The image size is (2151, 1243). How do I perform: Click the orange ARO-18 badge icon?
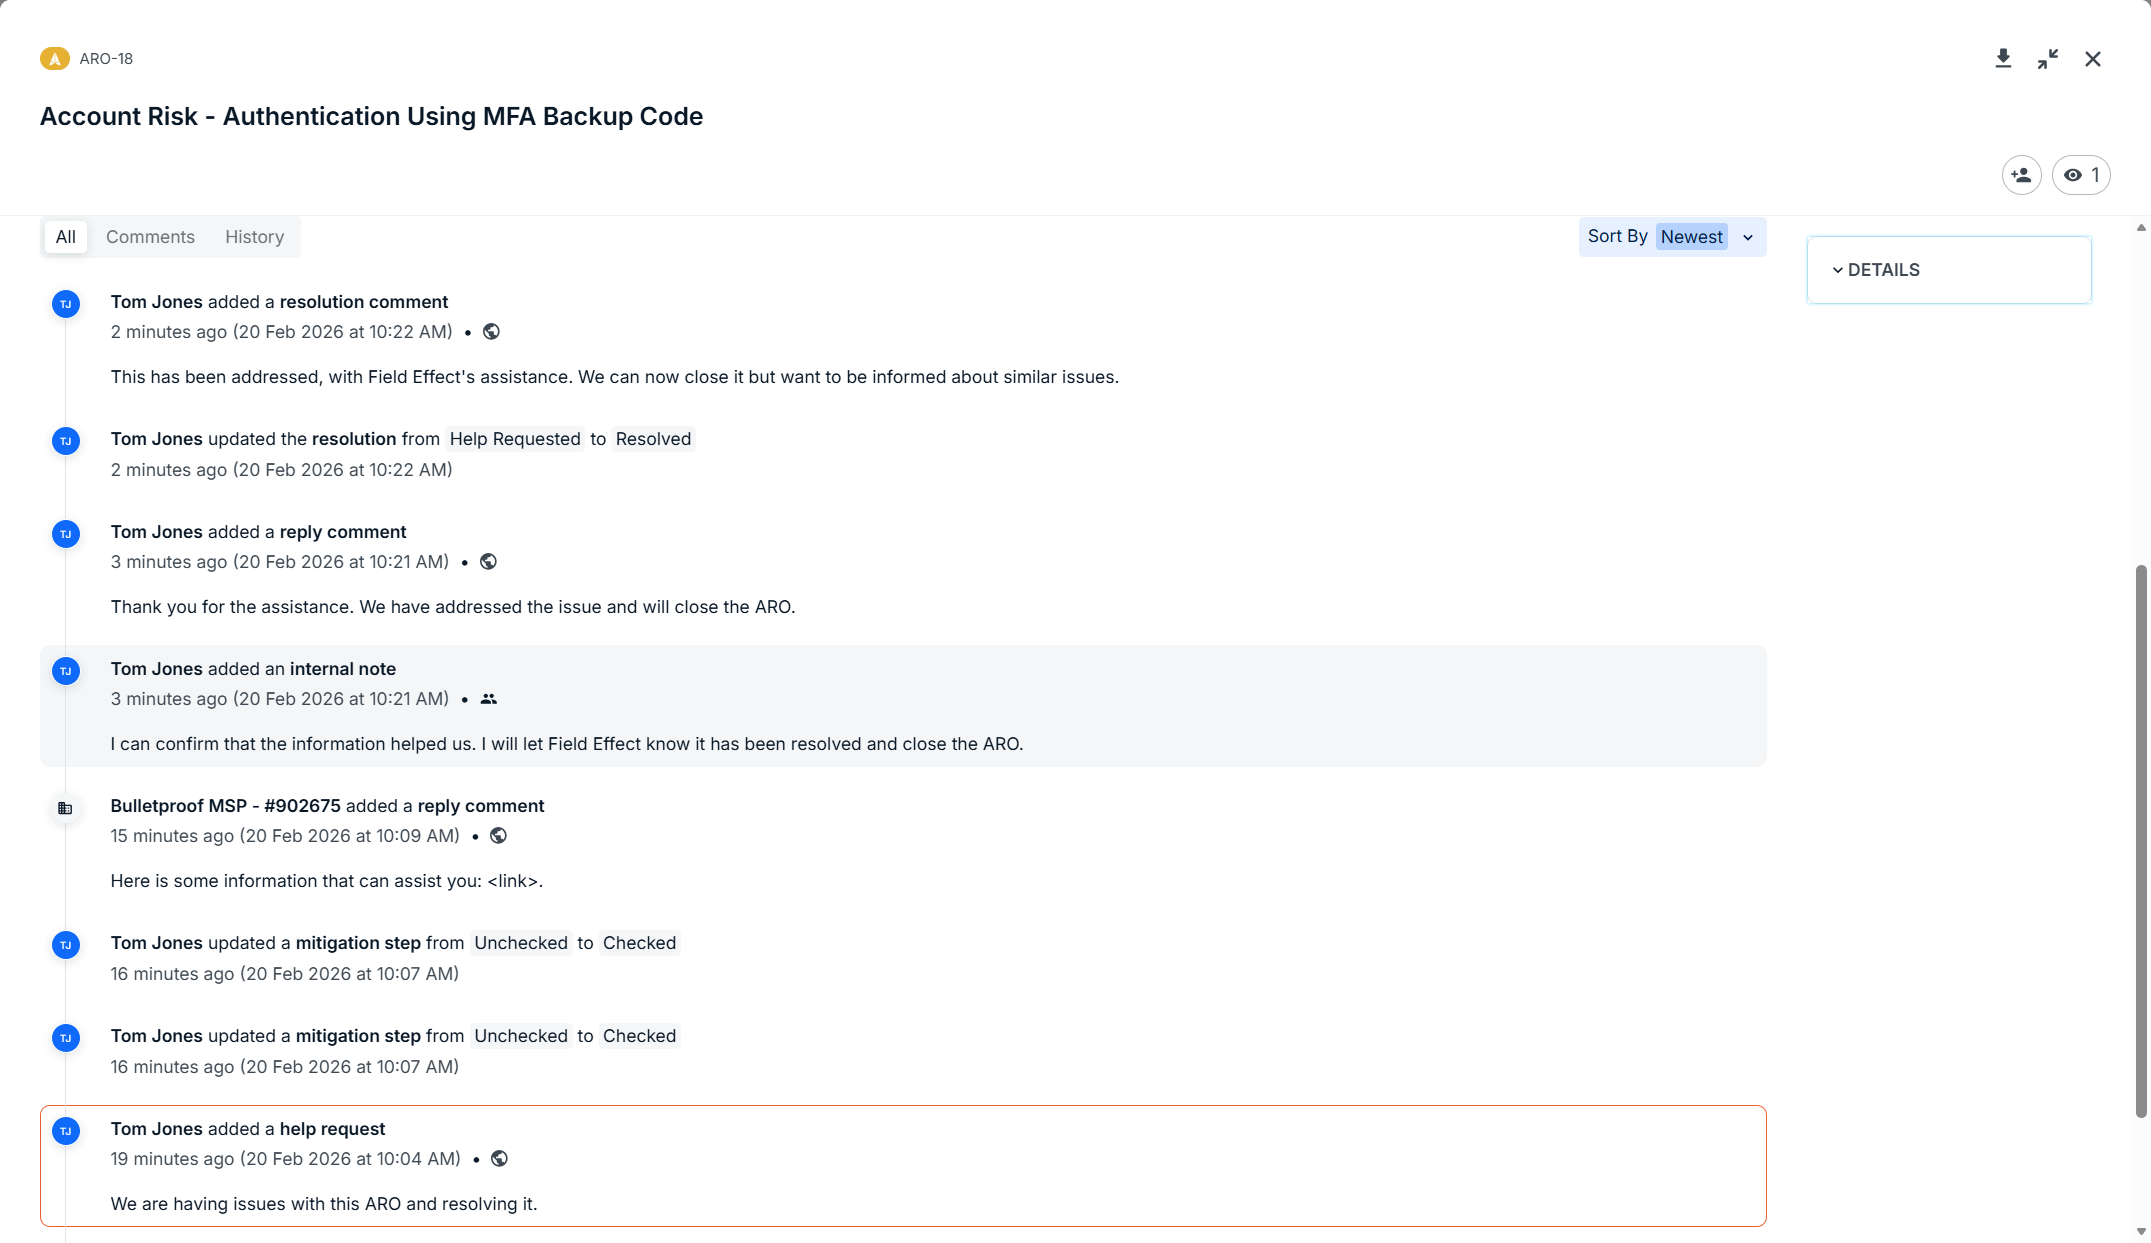(54, 59)
